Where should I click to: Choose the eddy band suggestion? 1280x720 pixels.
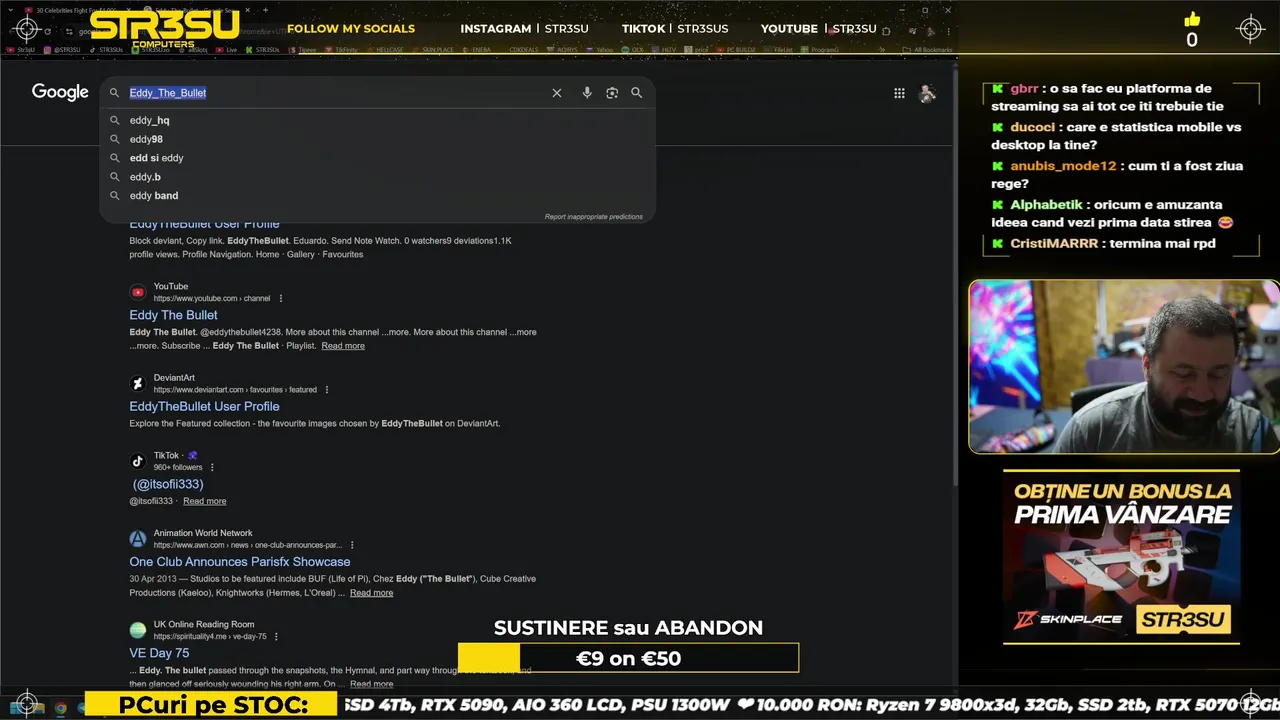(378, 196)
